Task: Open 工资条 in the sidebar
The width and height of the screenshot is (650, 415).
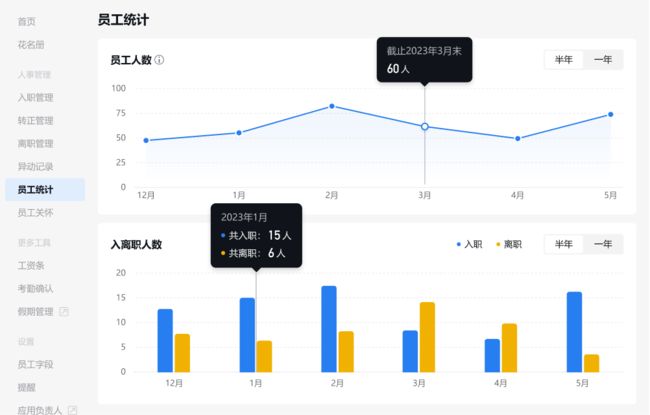Action: pyautogui.click(x=31, y=265)
